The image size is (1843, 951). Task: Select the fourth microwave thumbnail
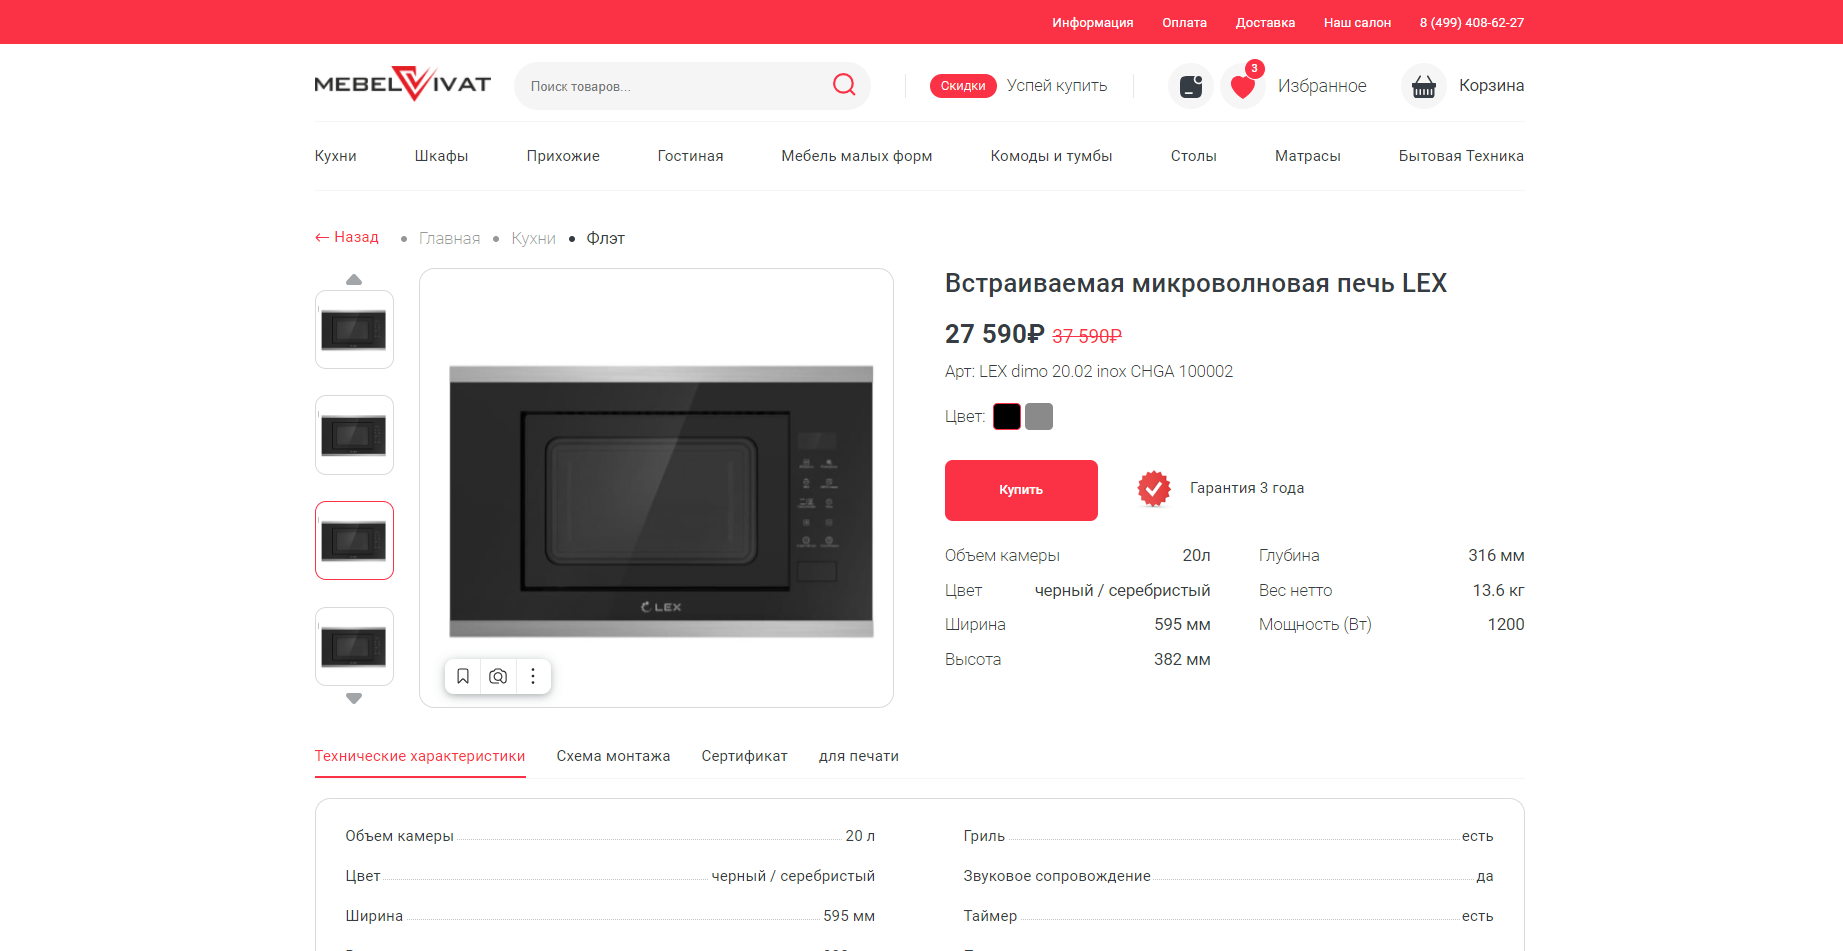(x=354, y=646)
